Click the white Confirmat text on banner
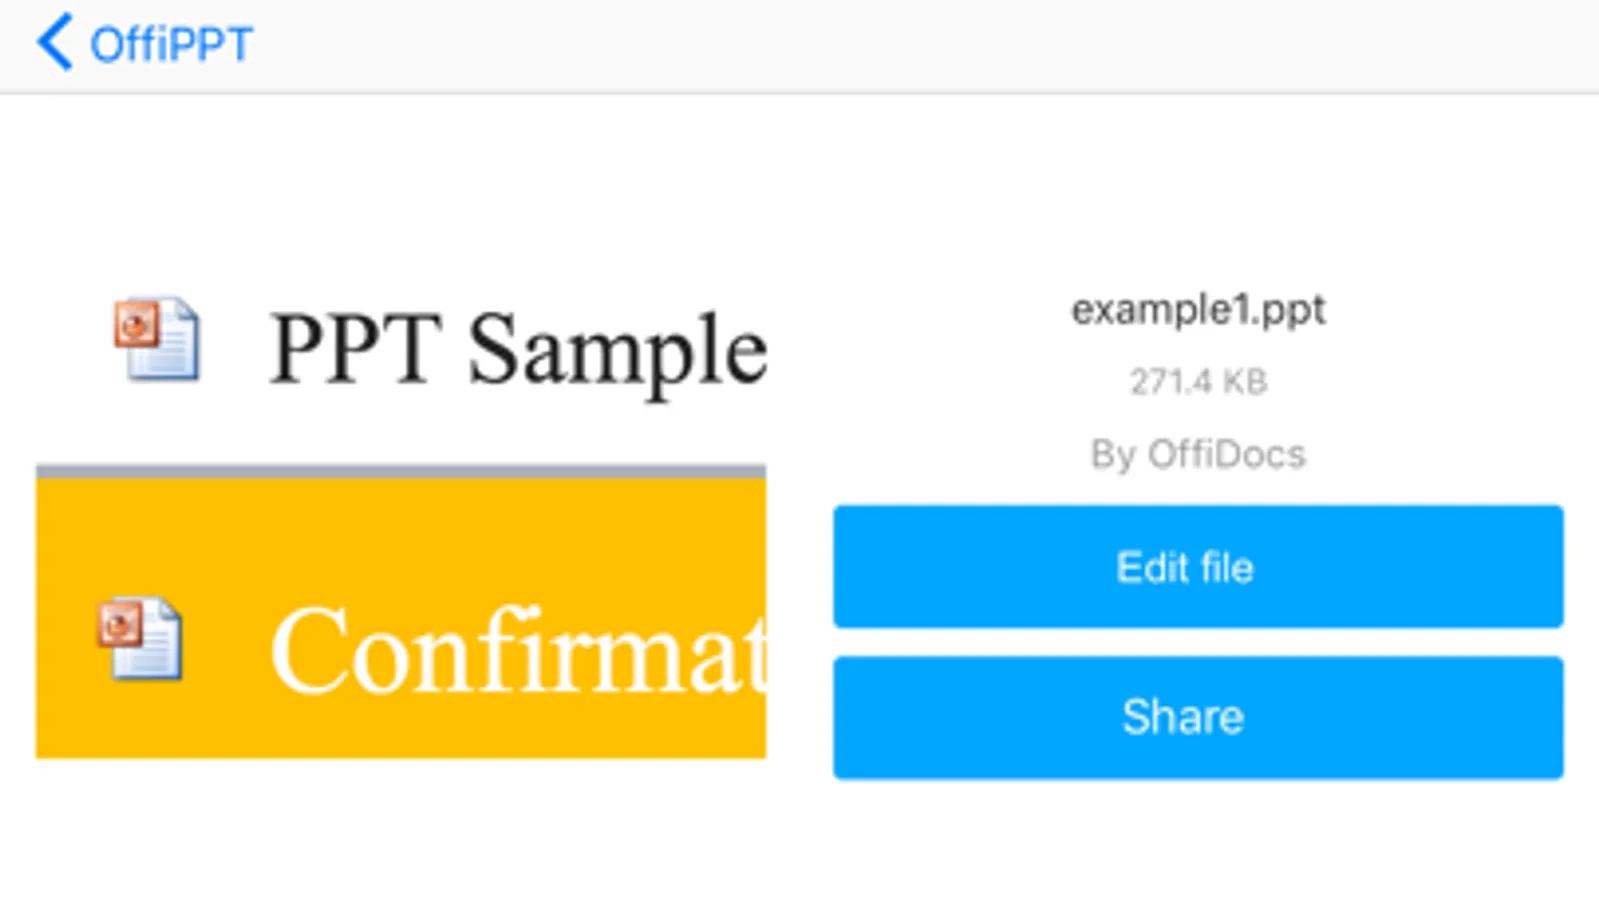The image size is (1599, 900). tap(518, 650)
